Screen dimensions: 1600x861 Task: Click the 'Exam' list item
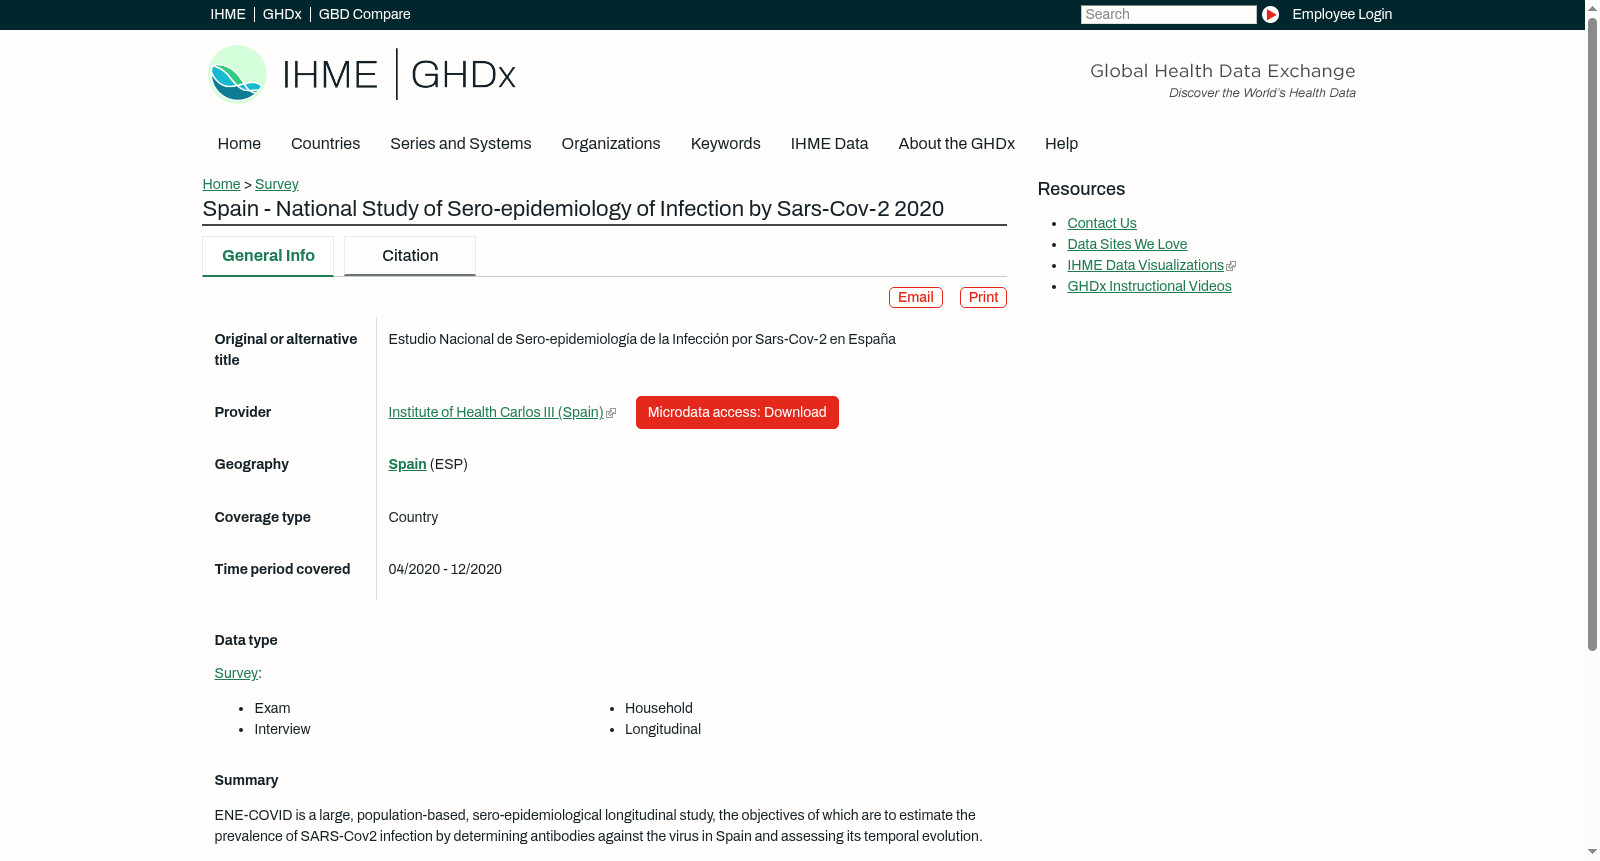pyautogui.click(x=272, y=708)
